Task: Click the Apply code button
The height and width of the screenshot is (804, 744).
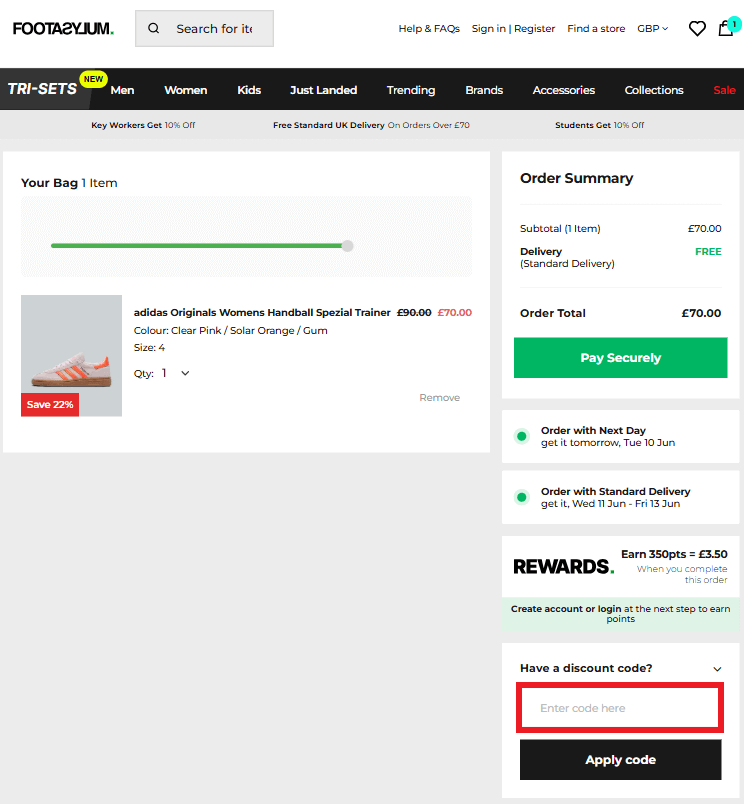Action: point(620,759)
